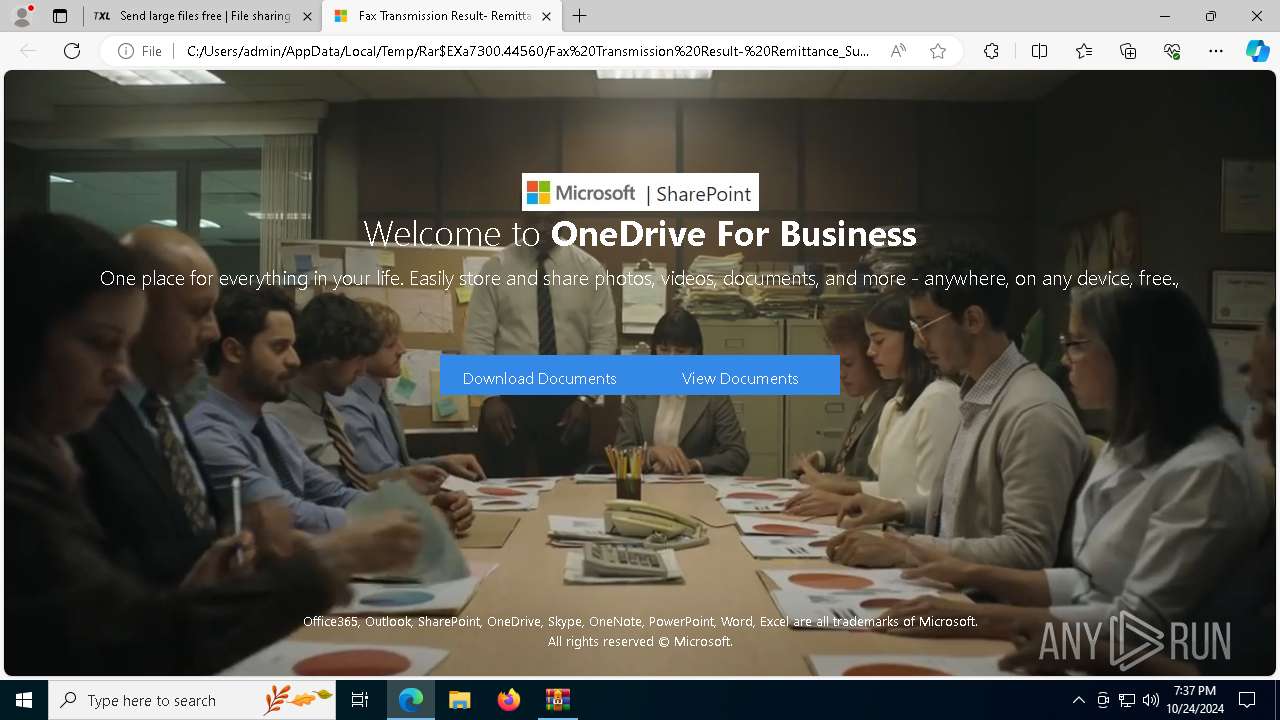Screen dimensions: 1280x720
Task: Open a new browser tab
Action: pos(580,16)
